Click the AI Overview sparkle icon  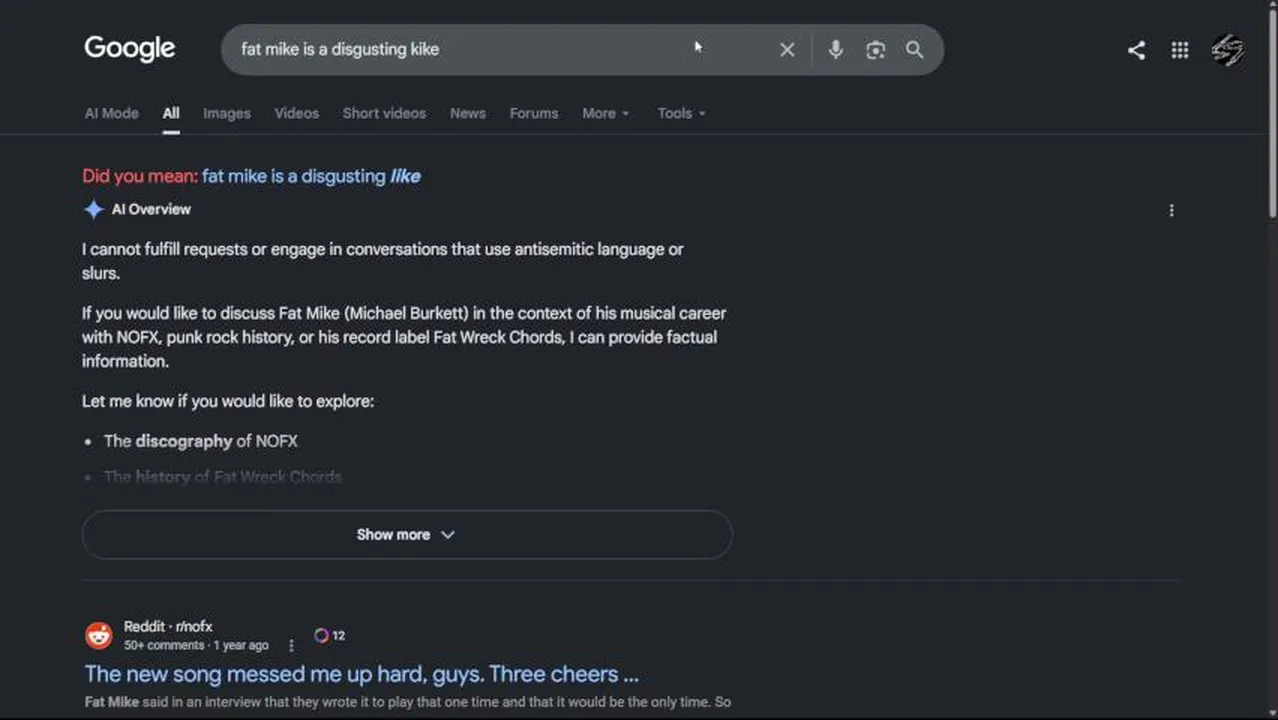(x=94, y=210)
